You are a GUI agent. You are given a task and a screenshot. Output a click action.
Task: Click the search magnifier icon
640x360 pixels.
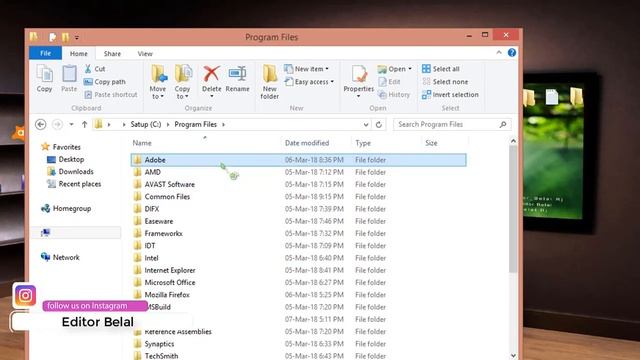click(503, 124)
